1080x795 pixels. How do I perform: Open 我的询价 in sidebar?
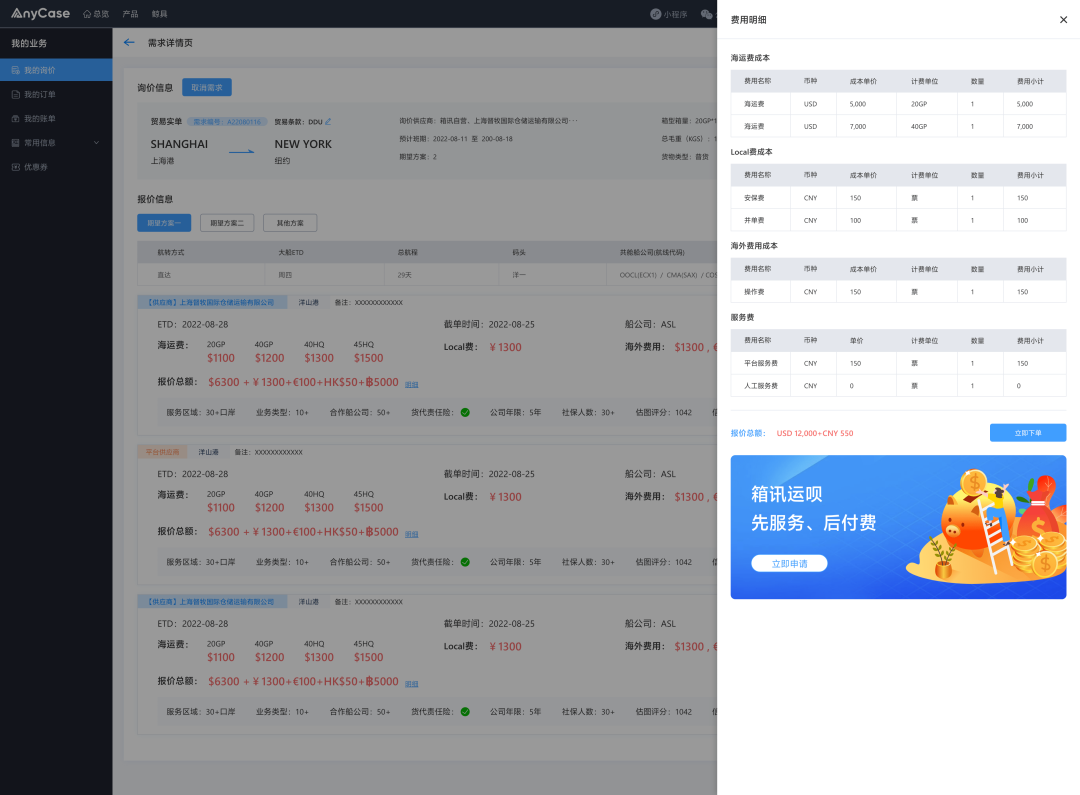(x=56, y=70)
